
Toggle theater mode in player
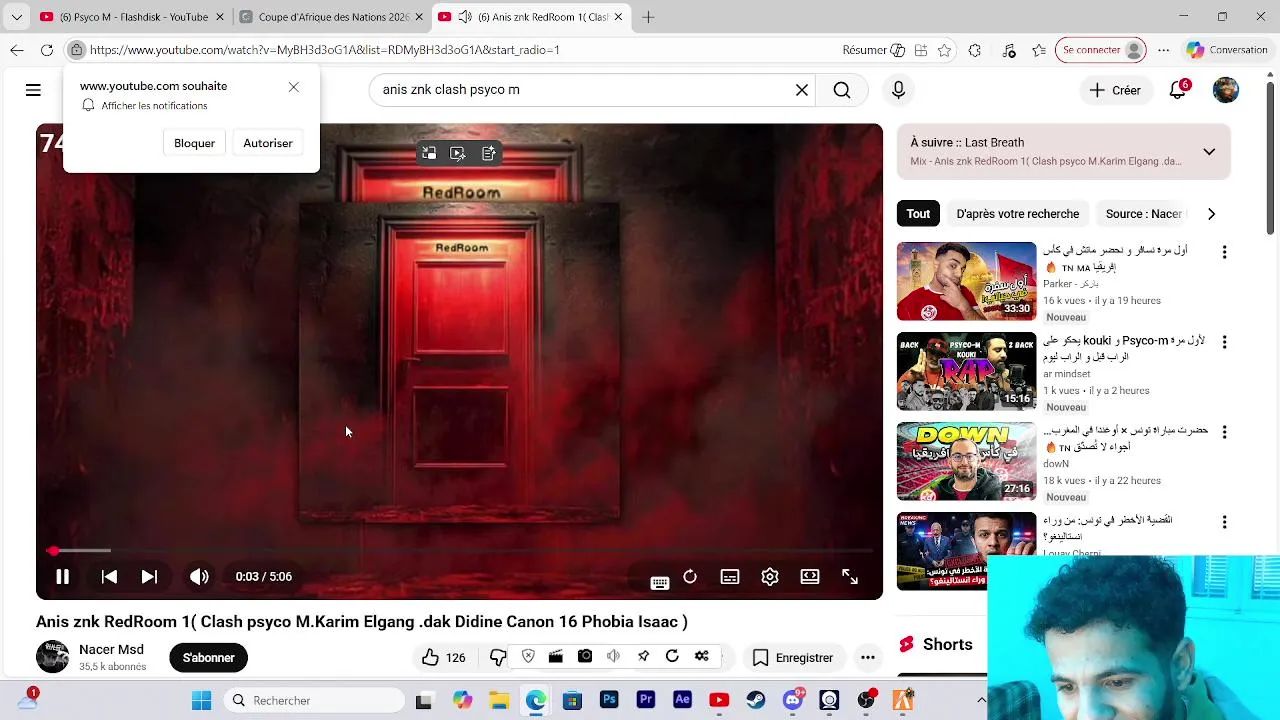tap(810, 577)
